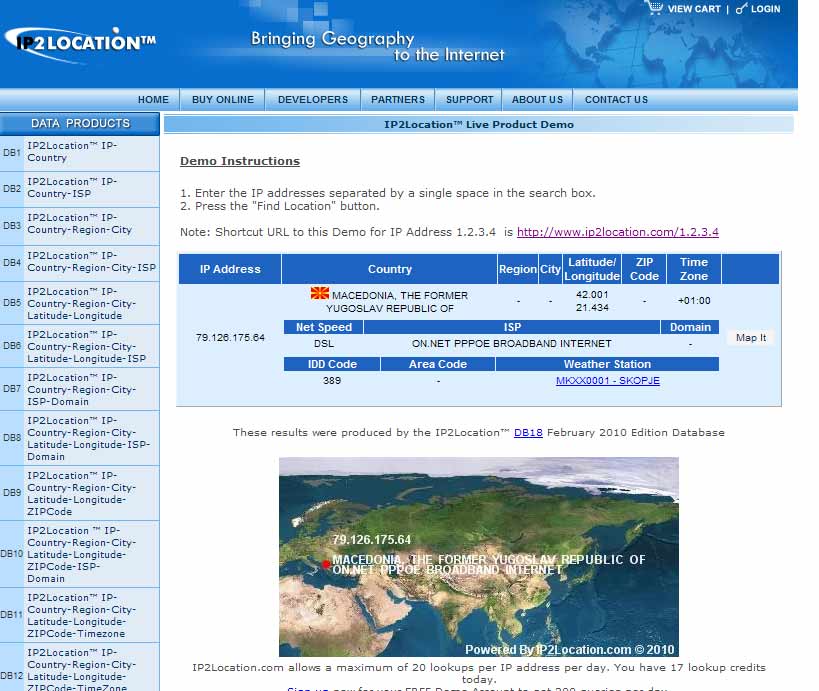Select DB8 Latitude-Longitude-ISP-Domain product
819x691 pixels.
click(79, 439)
